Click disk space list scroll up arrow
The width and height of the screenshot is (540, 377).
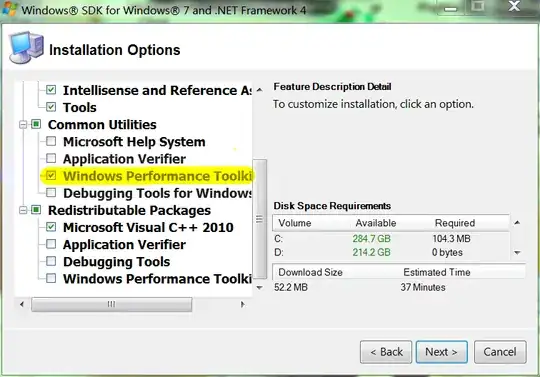click(x=517, y=223)
